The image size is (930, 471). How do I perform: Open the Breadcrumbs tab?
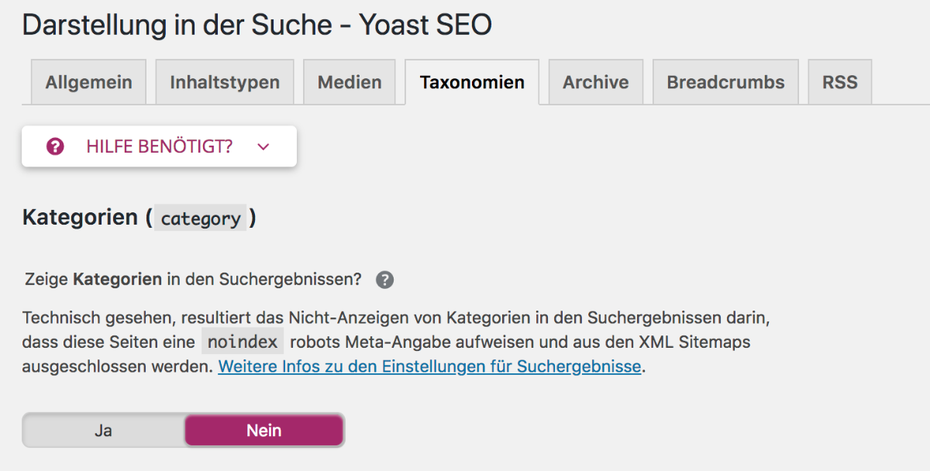pyautogui.click(x=725, y=82)
